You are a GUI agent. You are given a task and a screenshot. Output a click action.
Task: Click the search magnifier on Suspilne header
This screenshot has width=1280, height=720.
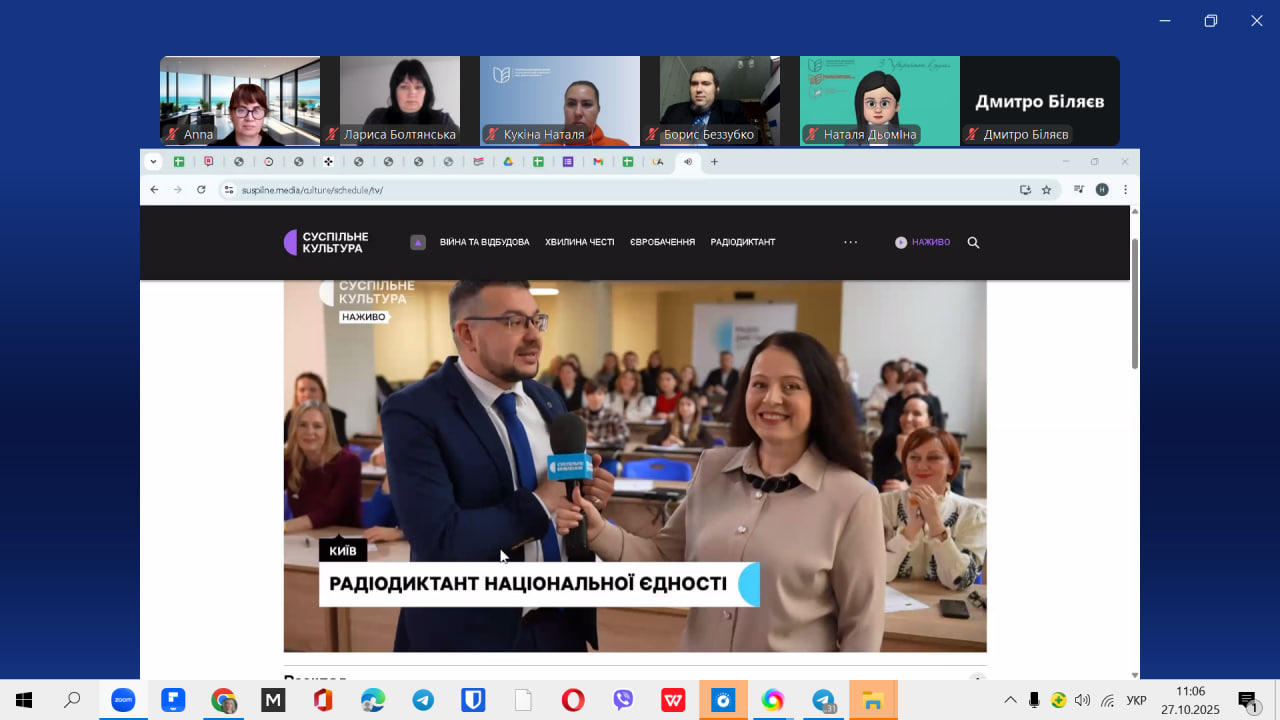(x=973, y=242)
